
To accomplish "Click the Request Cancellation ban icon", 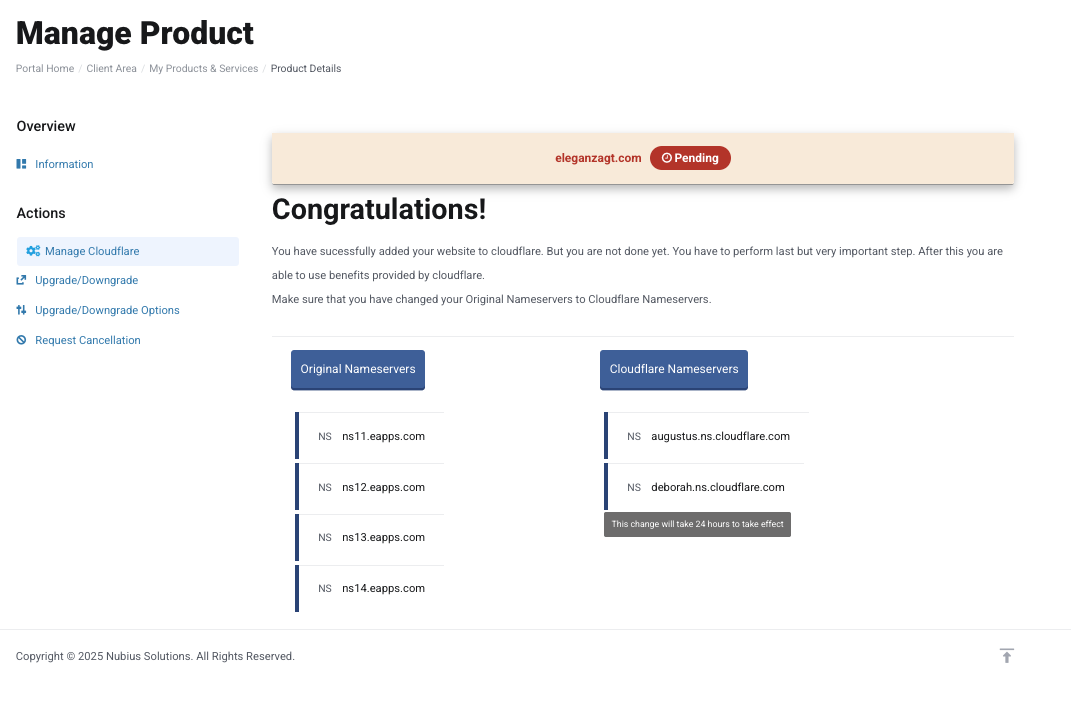I will [21, 340].
